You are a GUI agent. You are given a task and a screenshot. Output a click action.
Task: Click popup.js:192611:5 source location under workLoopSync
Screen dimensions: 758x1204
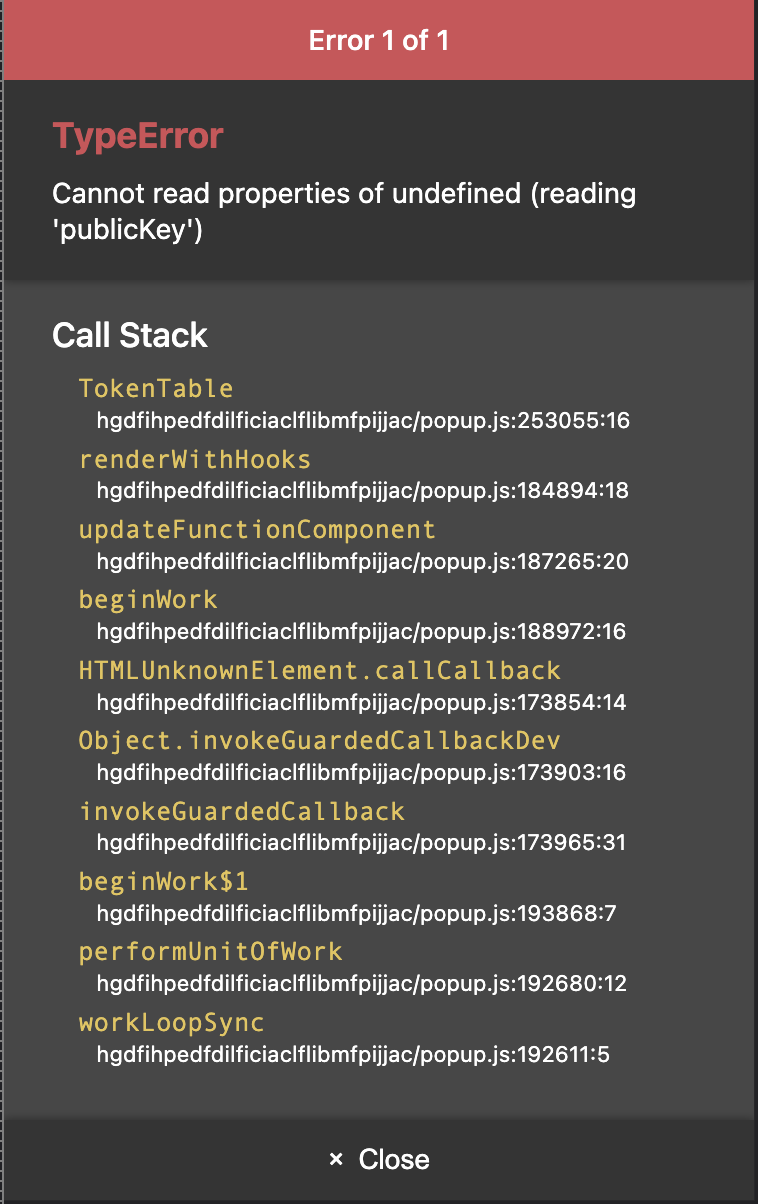click(357, 1054)
